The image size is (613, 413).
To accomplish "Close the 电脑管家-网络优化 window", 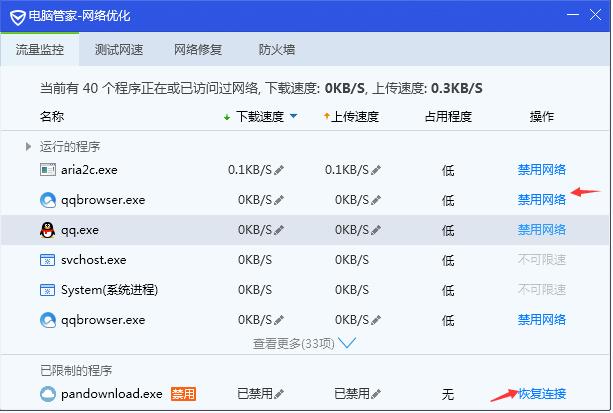I will coord(595,15).
